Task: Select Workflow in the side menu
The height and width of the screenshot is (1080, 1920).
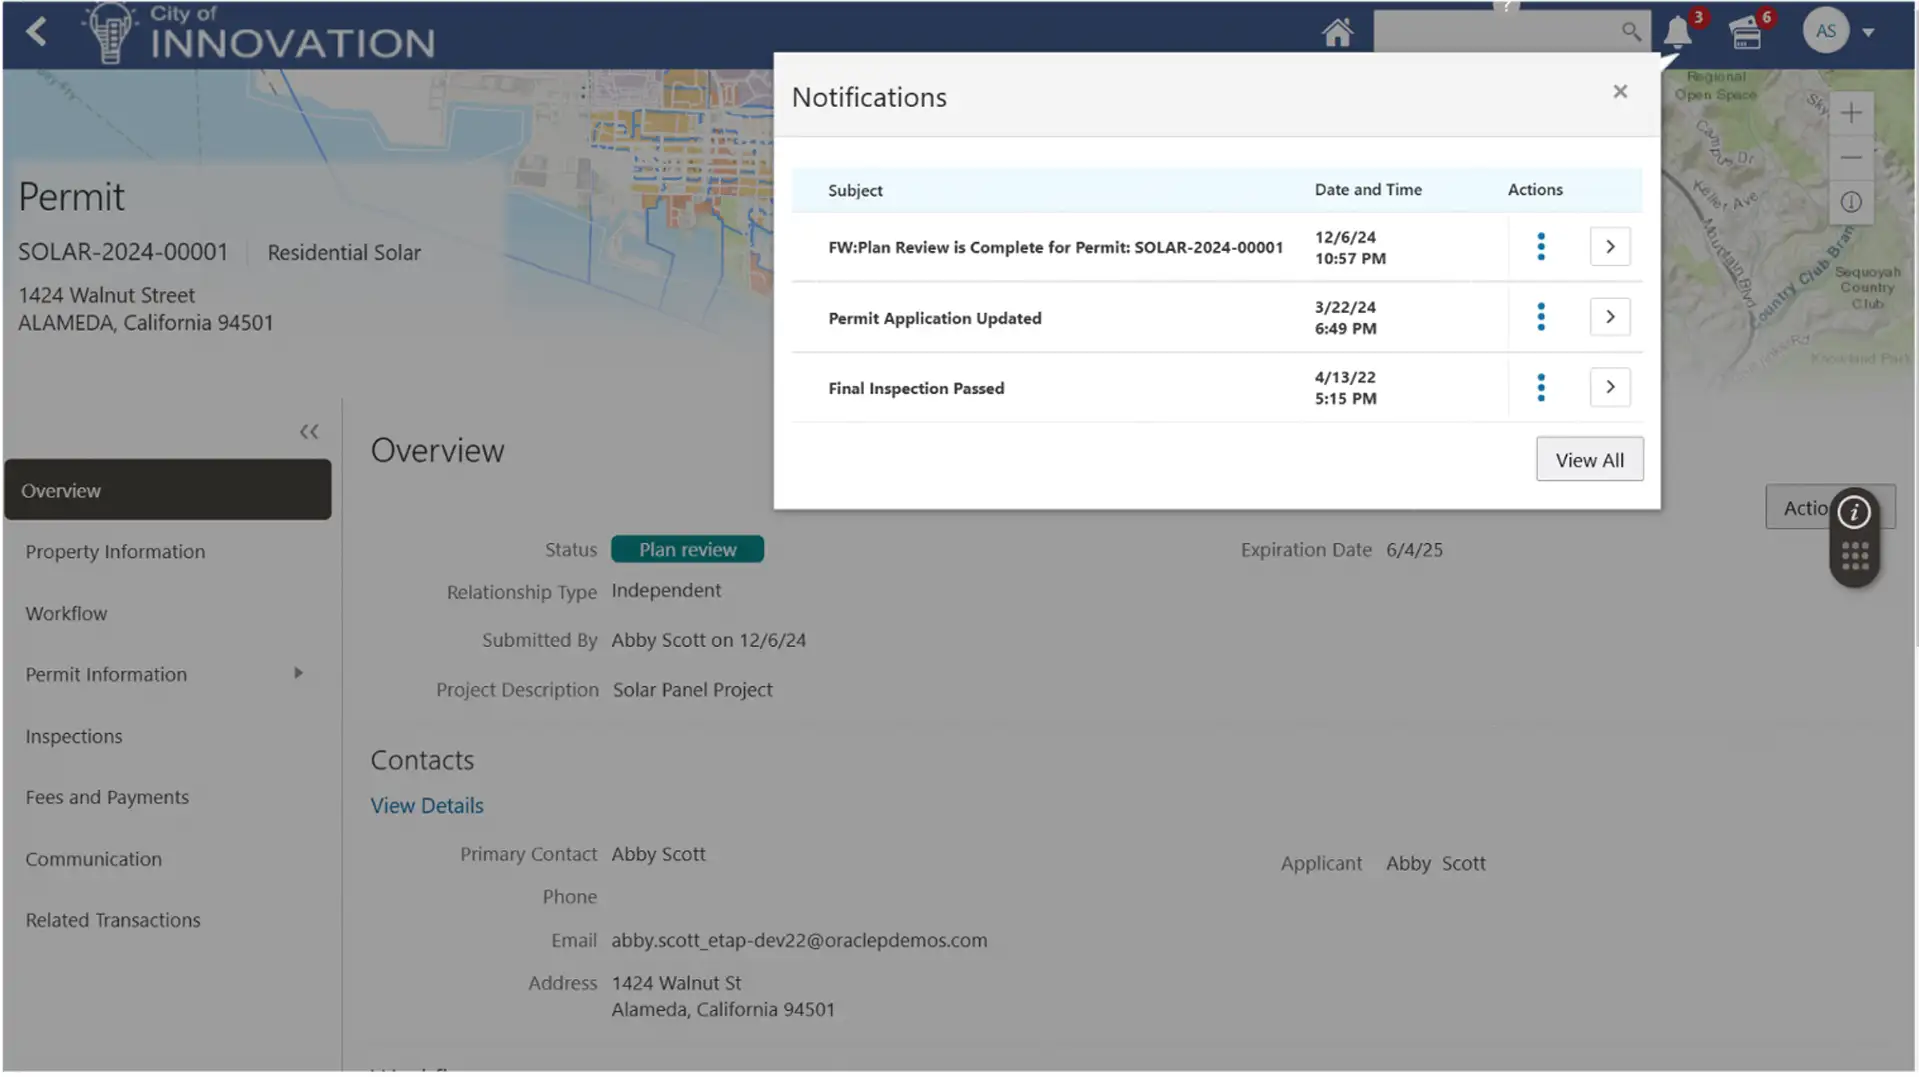Action: coord(66,614)
